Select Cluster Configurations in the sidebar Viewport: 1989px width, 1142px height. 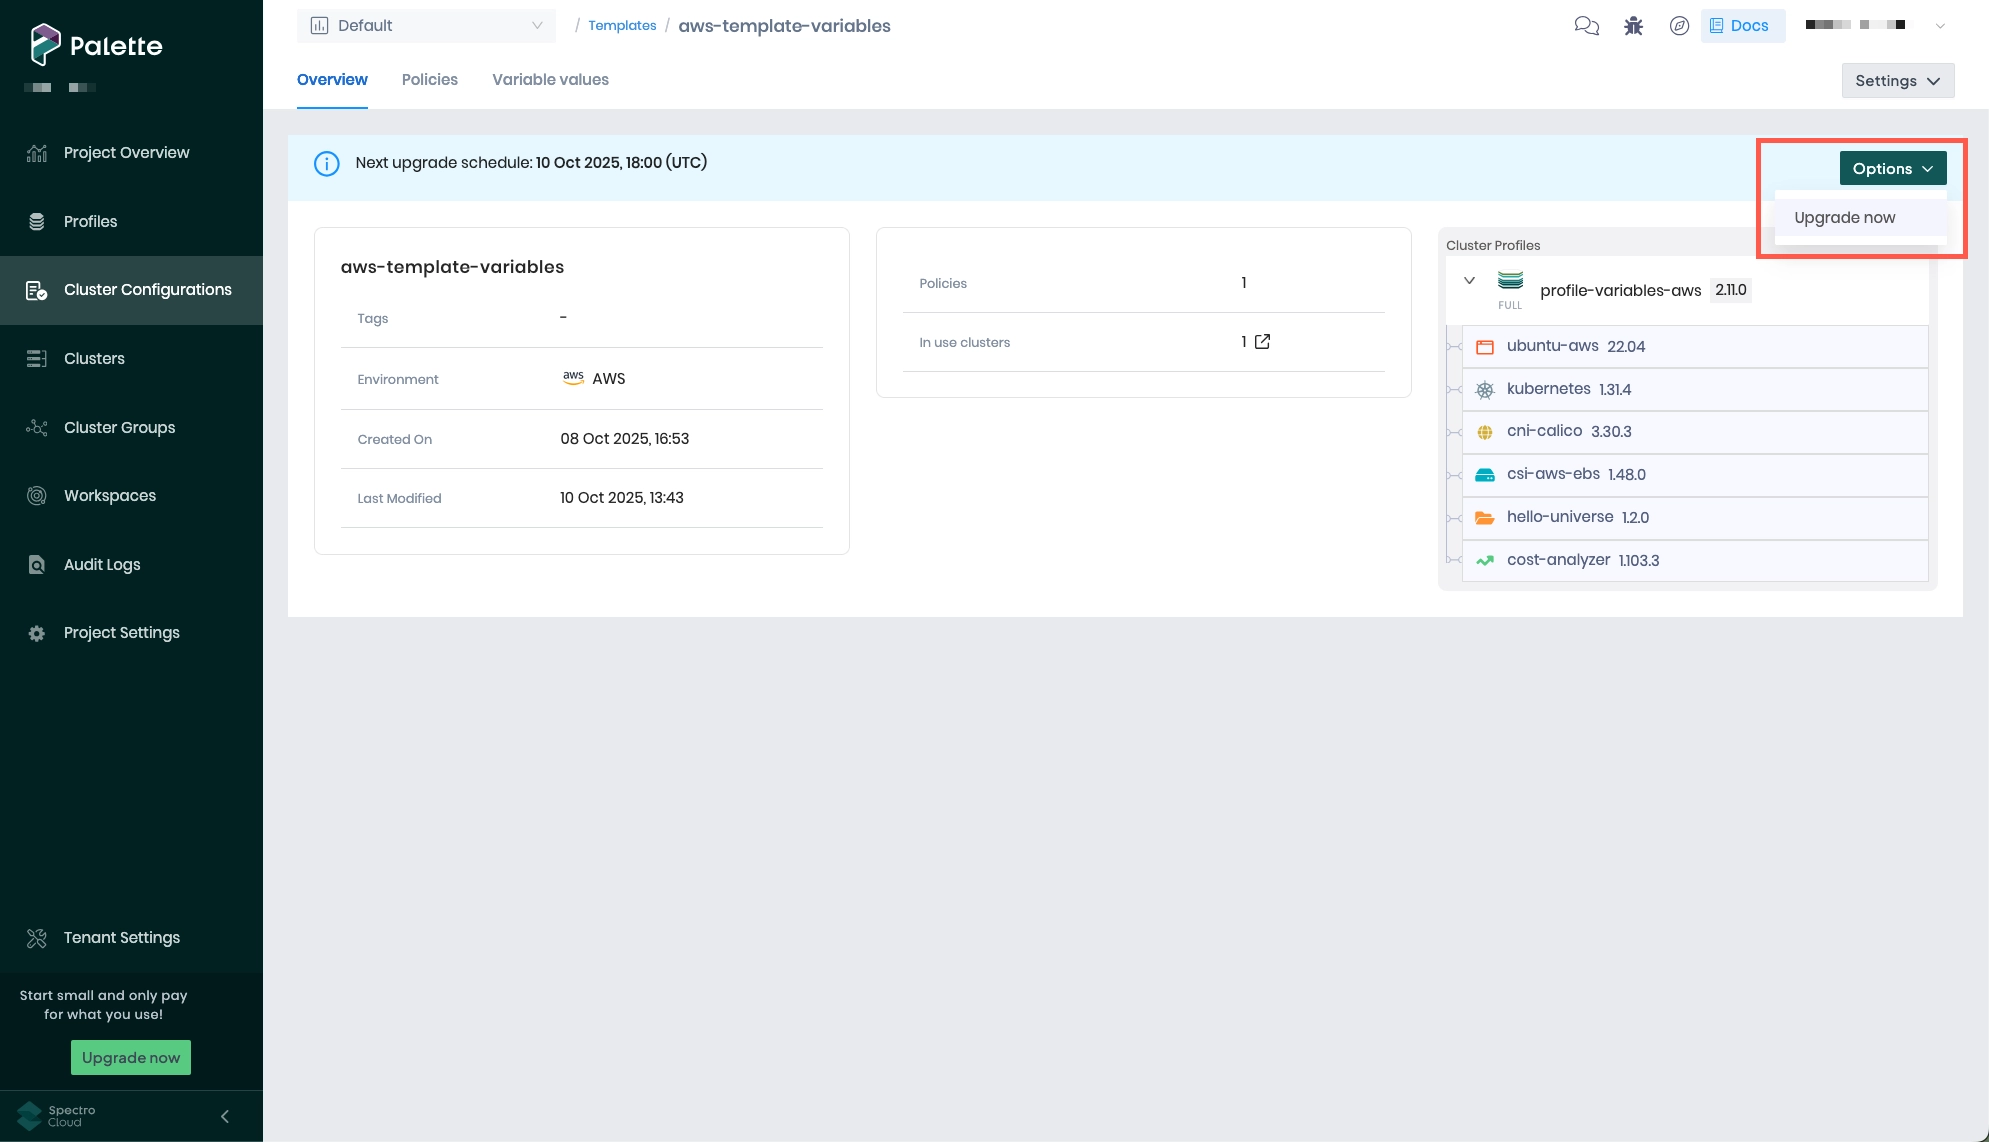click(147, 290)
